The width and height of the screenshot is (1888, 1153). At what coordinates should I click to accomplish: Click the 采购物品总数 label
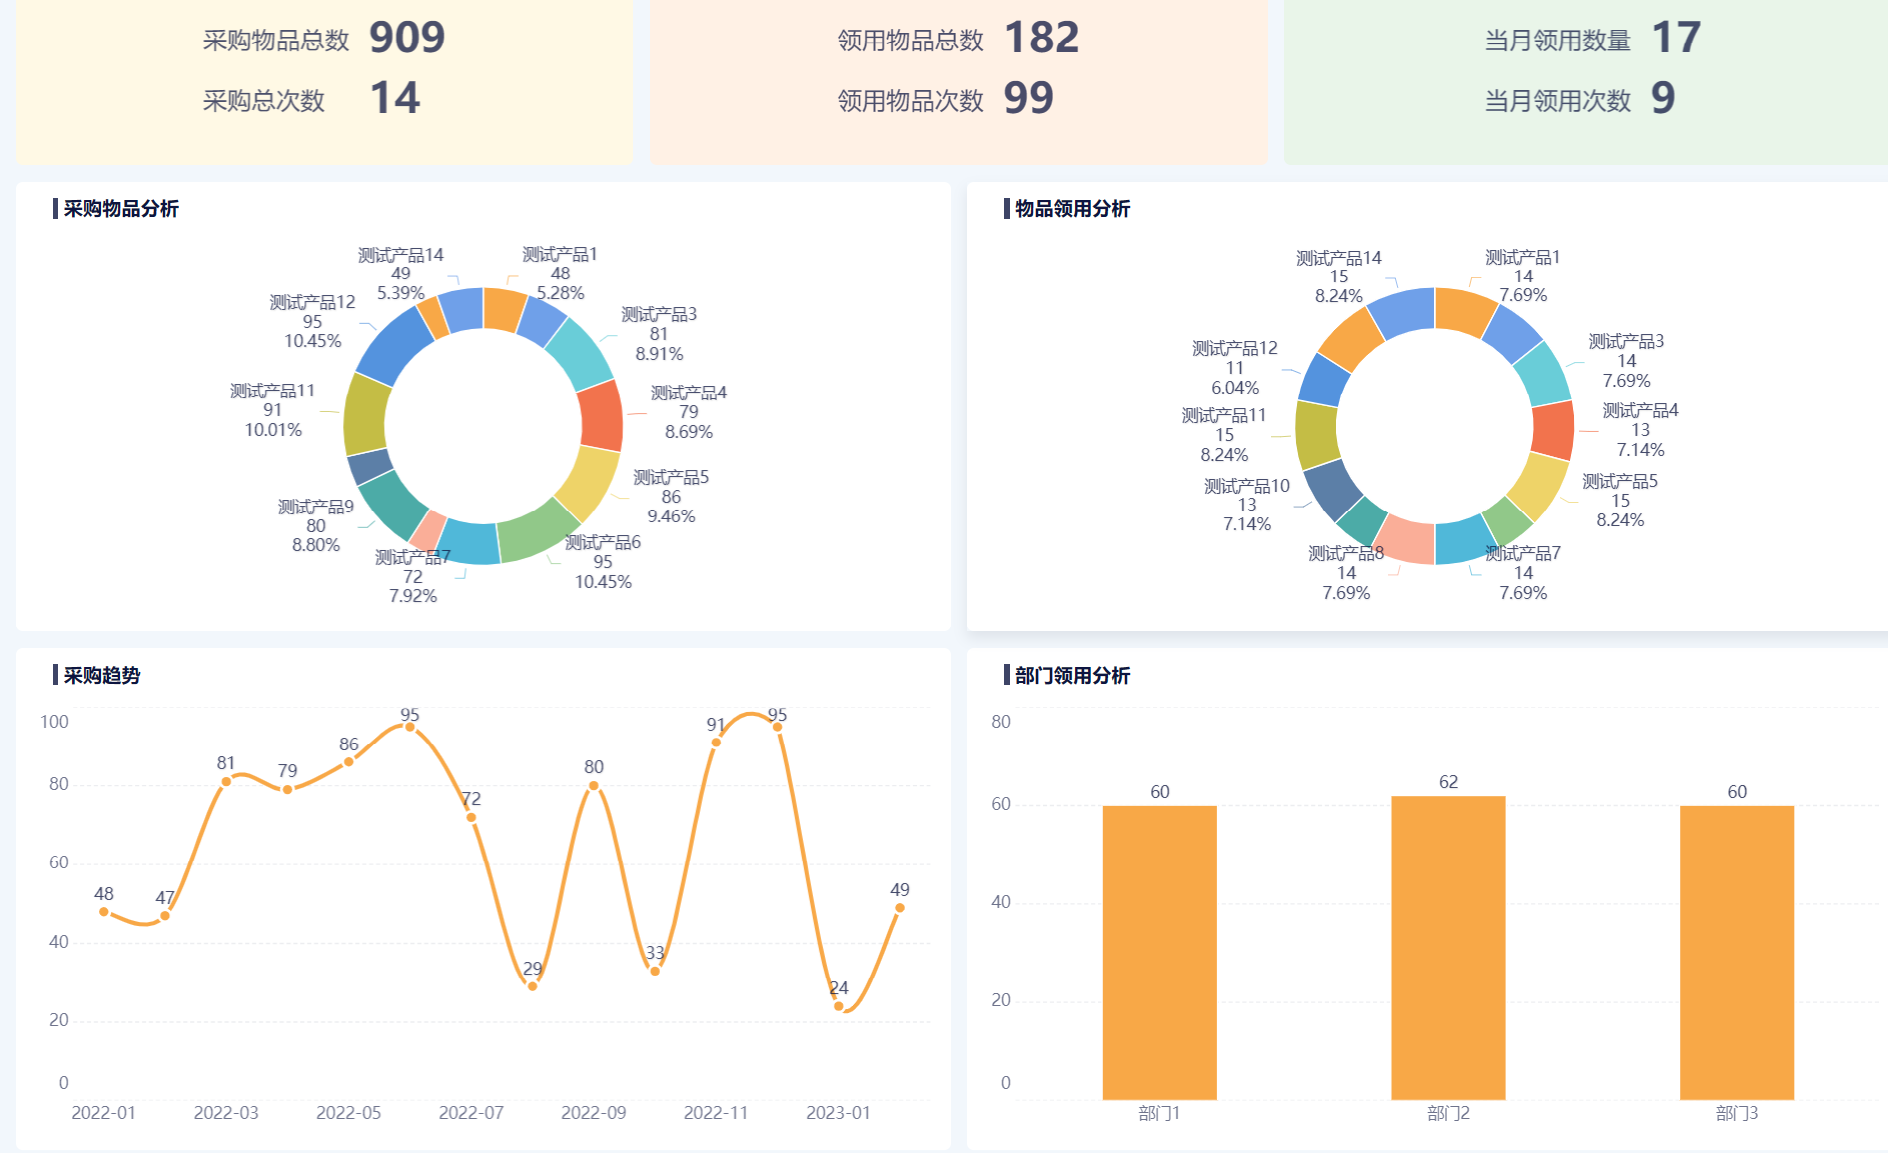click(x=276, y=40)
